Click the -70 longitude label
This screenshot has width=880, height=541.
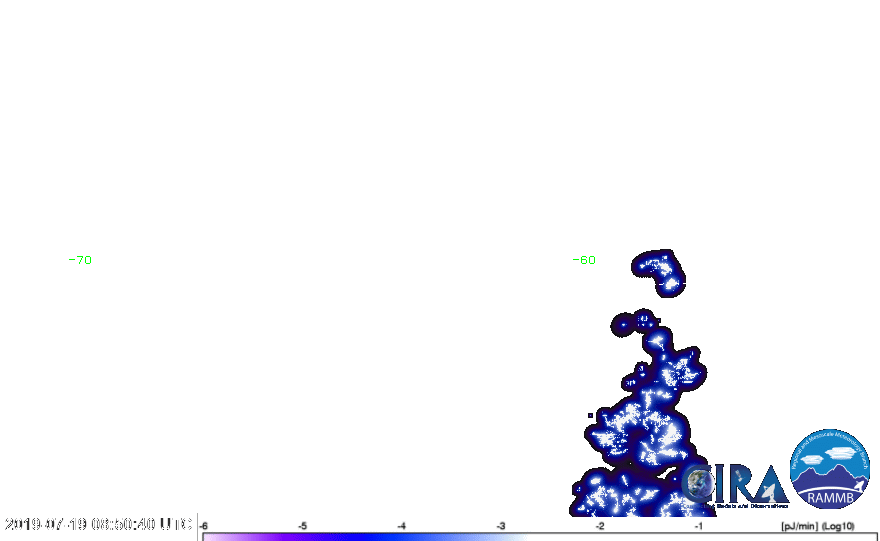(83, 260)
